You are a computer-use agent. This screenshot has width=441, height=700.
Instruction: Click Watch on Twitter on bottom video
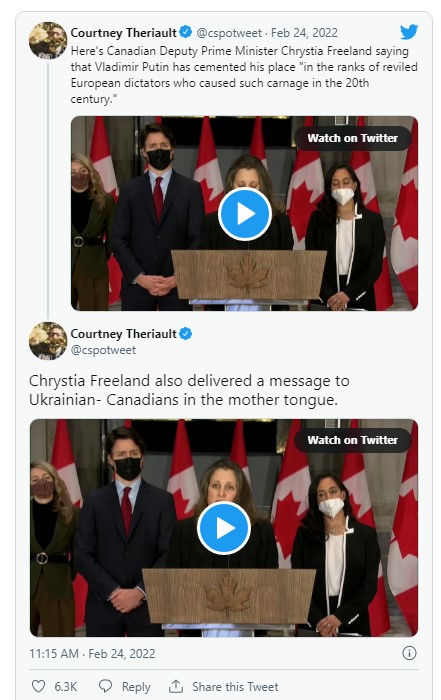(353, 440)
